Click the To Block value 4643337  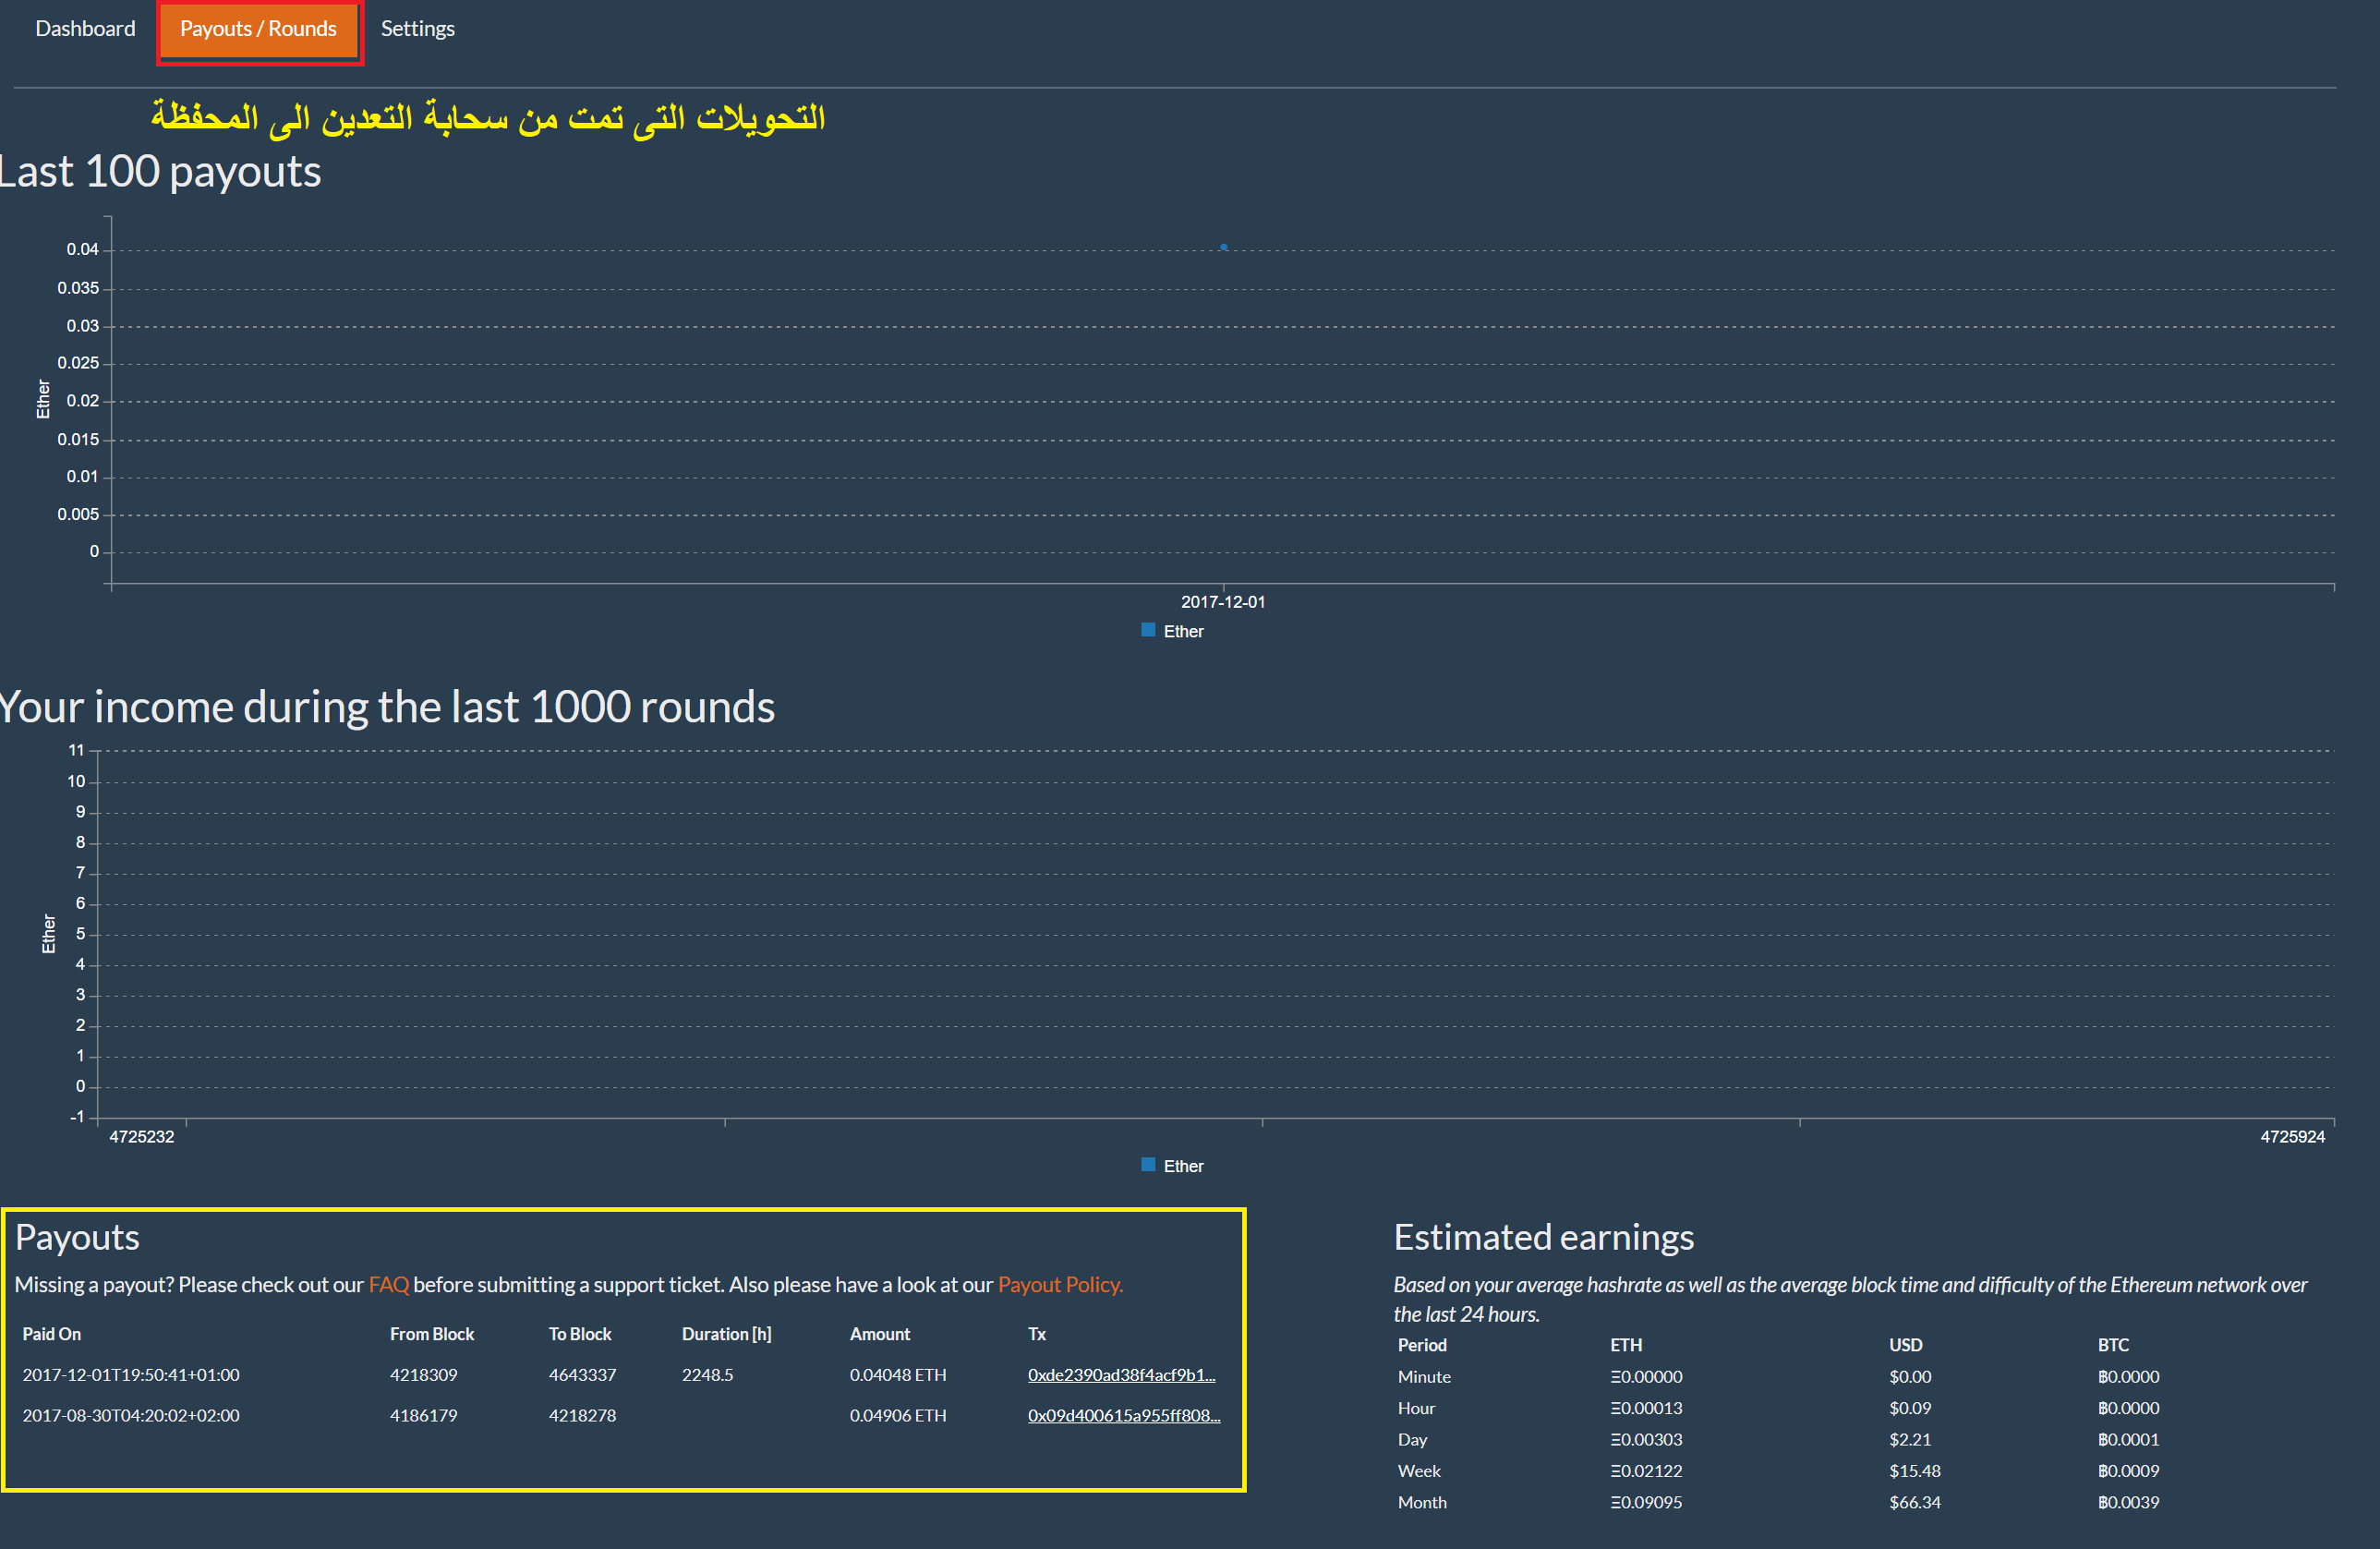click(583, 1375)
